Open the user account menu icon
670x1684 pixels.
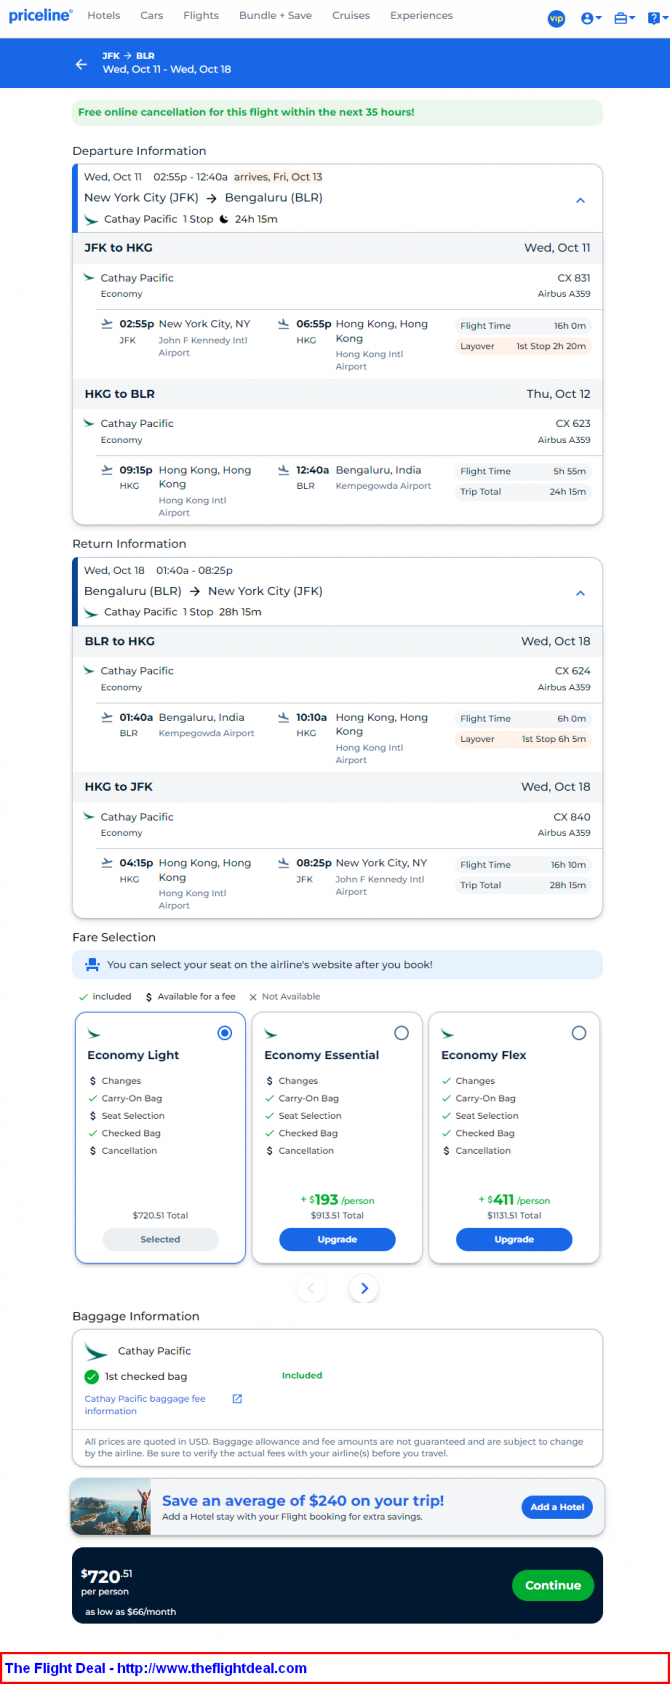[x=591, y=18]
